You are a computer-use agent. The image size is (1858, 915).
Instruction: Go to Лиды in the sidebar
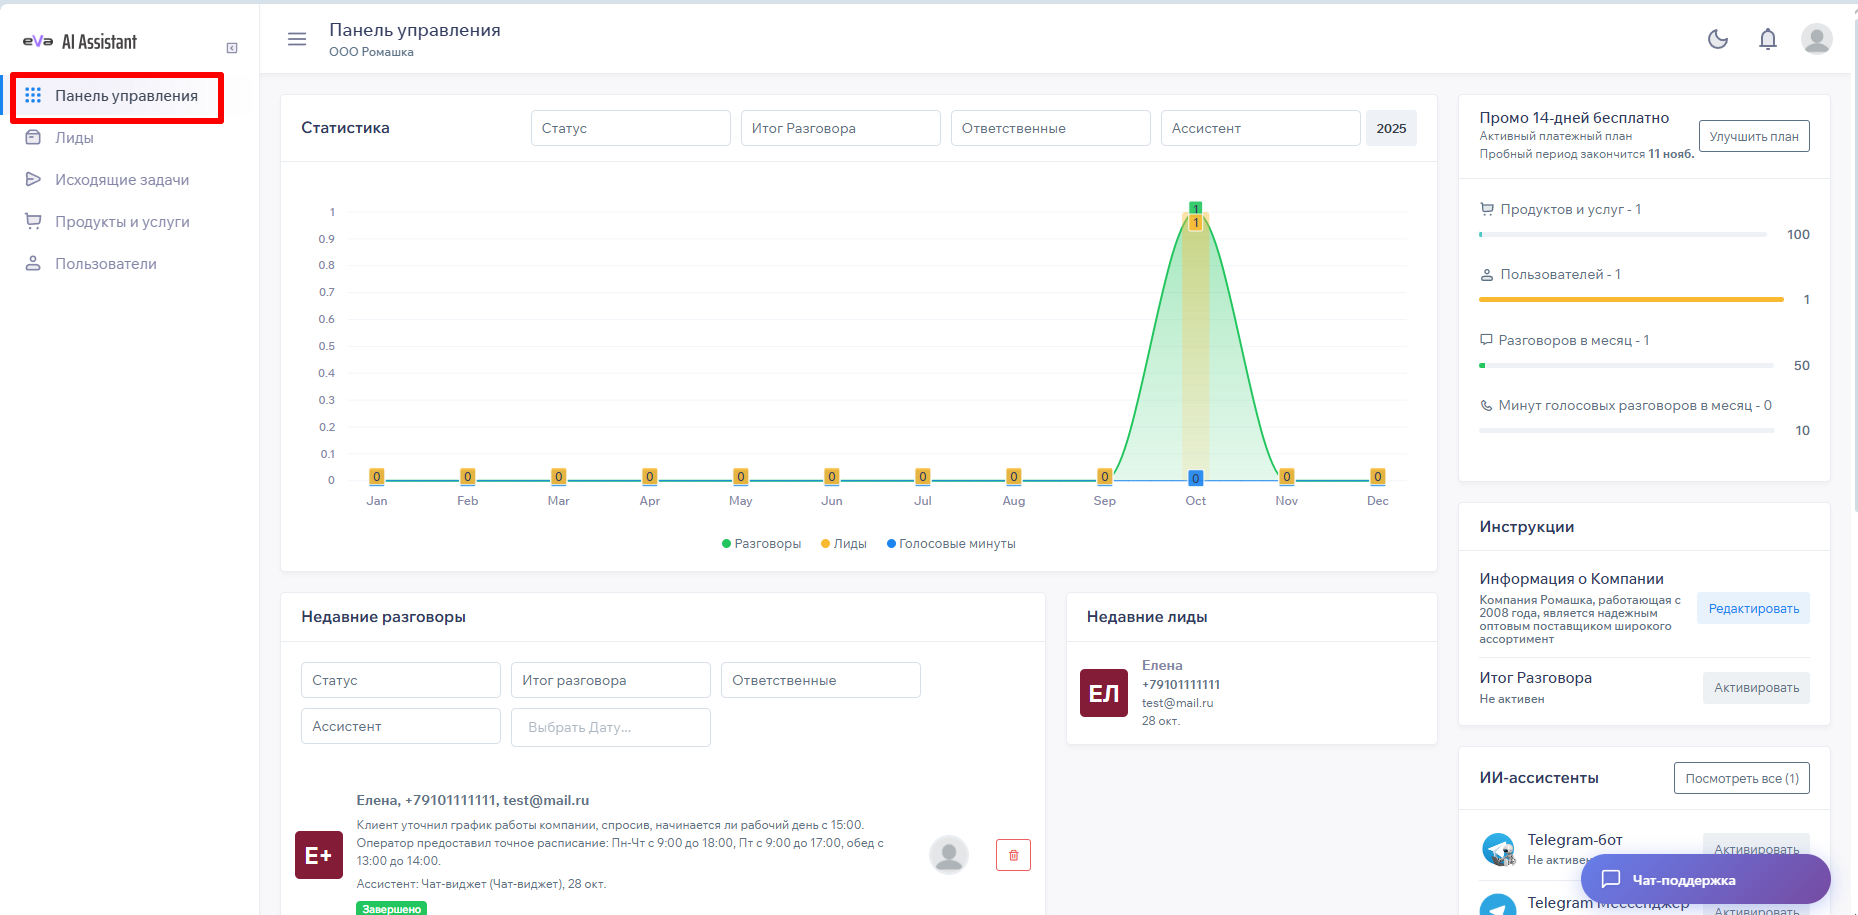click(74, 138)
